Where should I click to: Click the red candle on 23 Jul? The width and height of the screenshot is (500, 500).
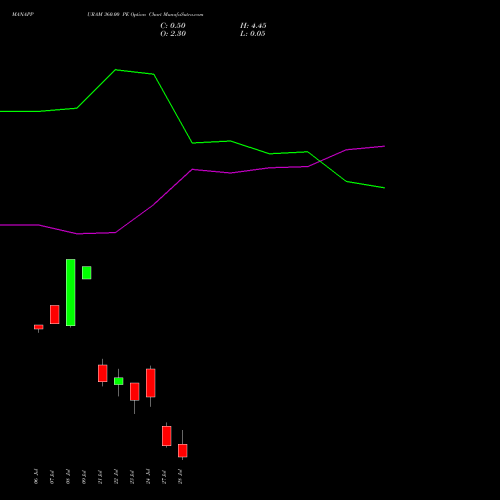point(135,392)
